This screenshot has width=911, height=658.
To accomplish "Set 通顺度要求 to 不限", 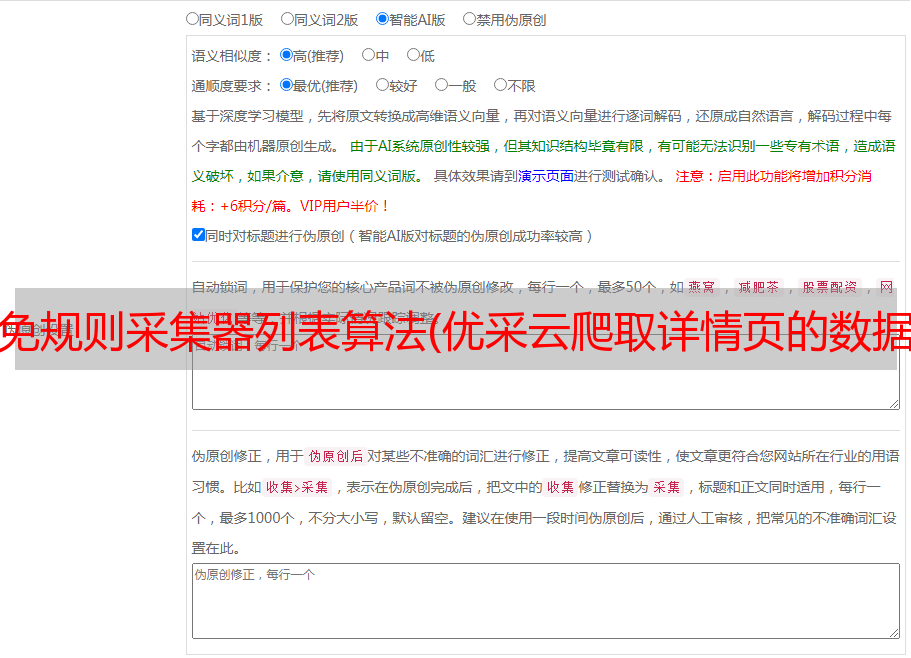I will tap(500, 85).
